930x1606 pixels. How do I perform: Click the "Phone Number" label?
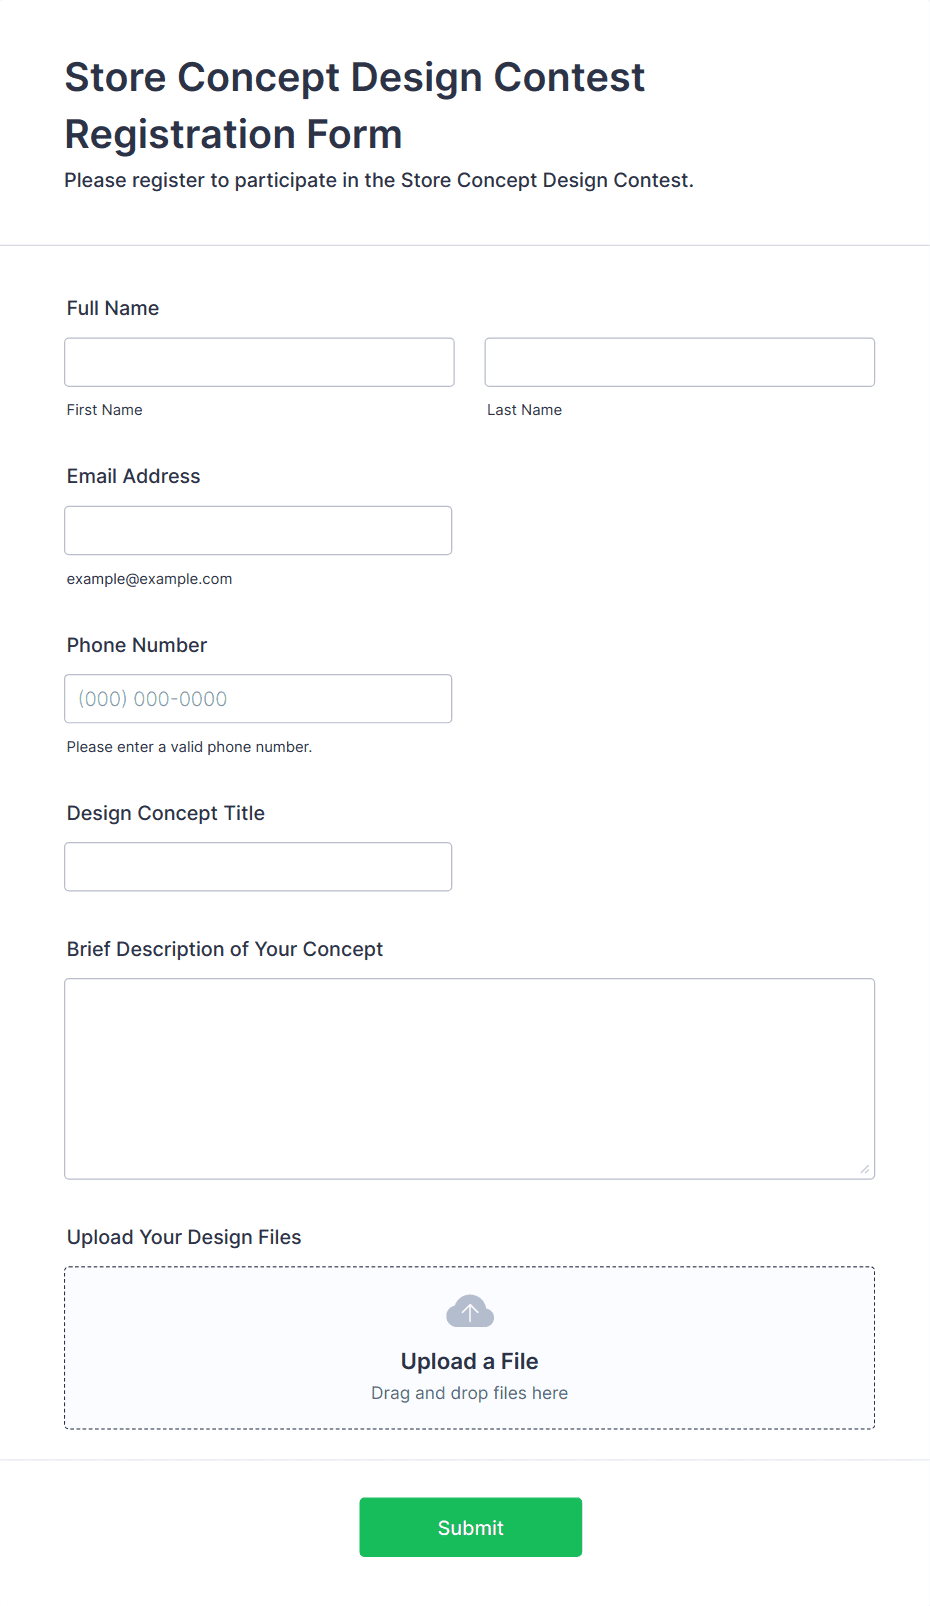click(x=137, y=645)
